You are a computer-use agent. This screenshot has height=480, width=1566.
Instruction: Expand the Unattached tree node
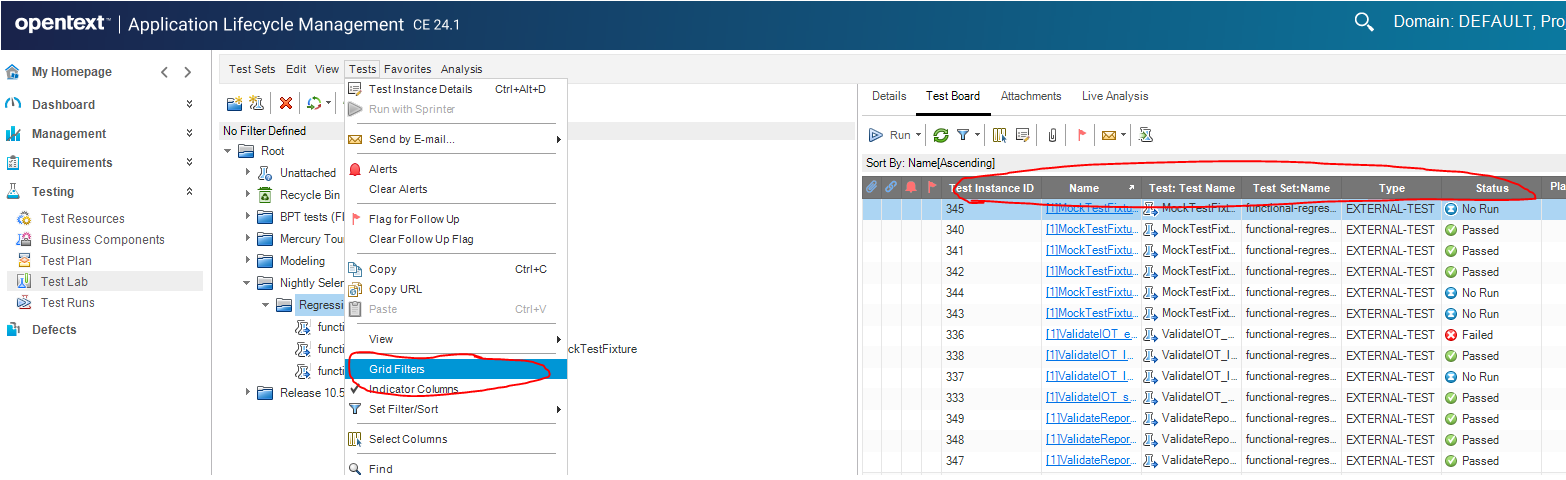(248, 173)
